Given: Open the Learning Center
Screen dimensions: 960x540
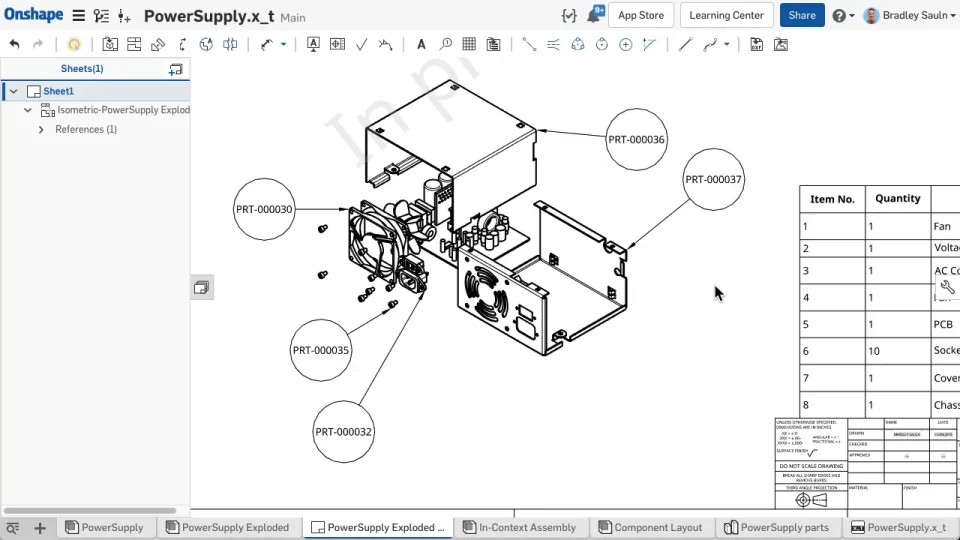Looking at the screenshot, I should 726,15.
